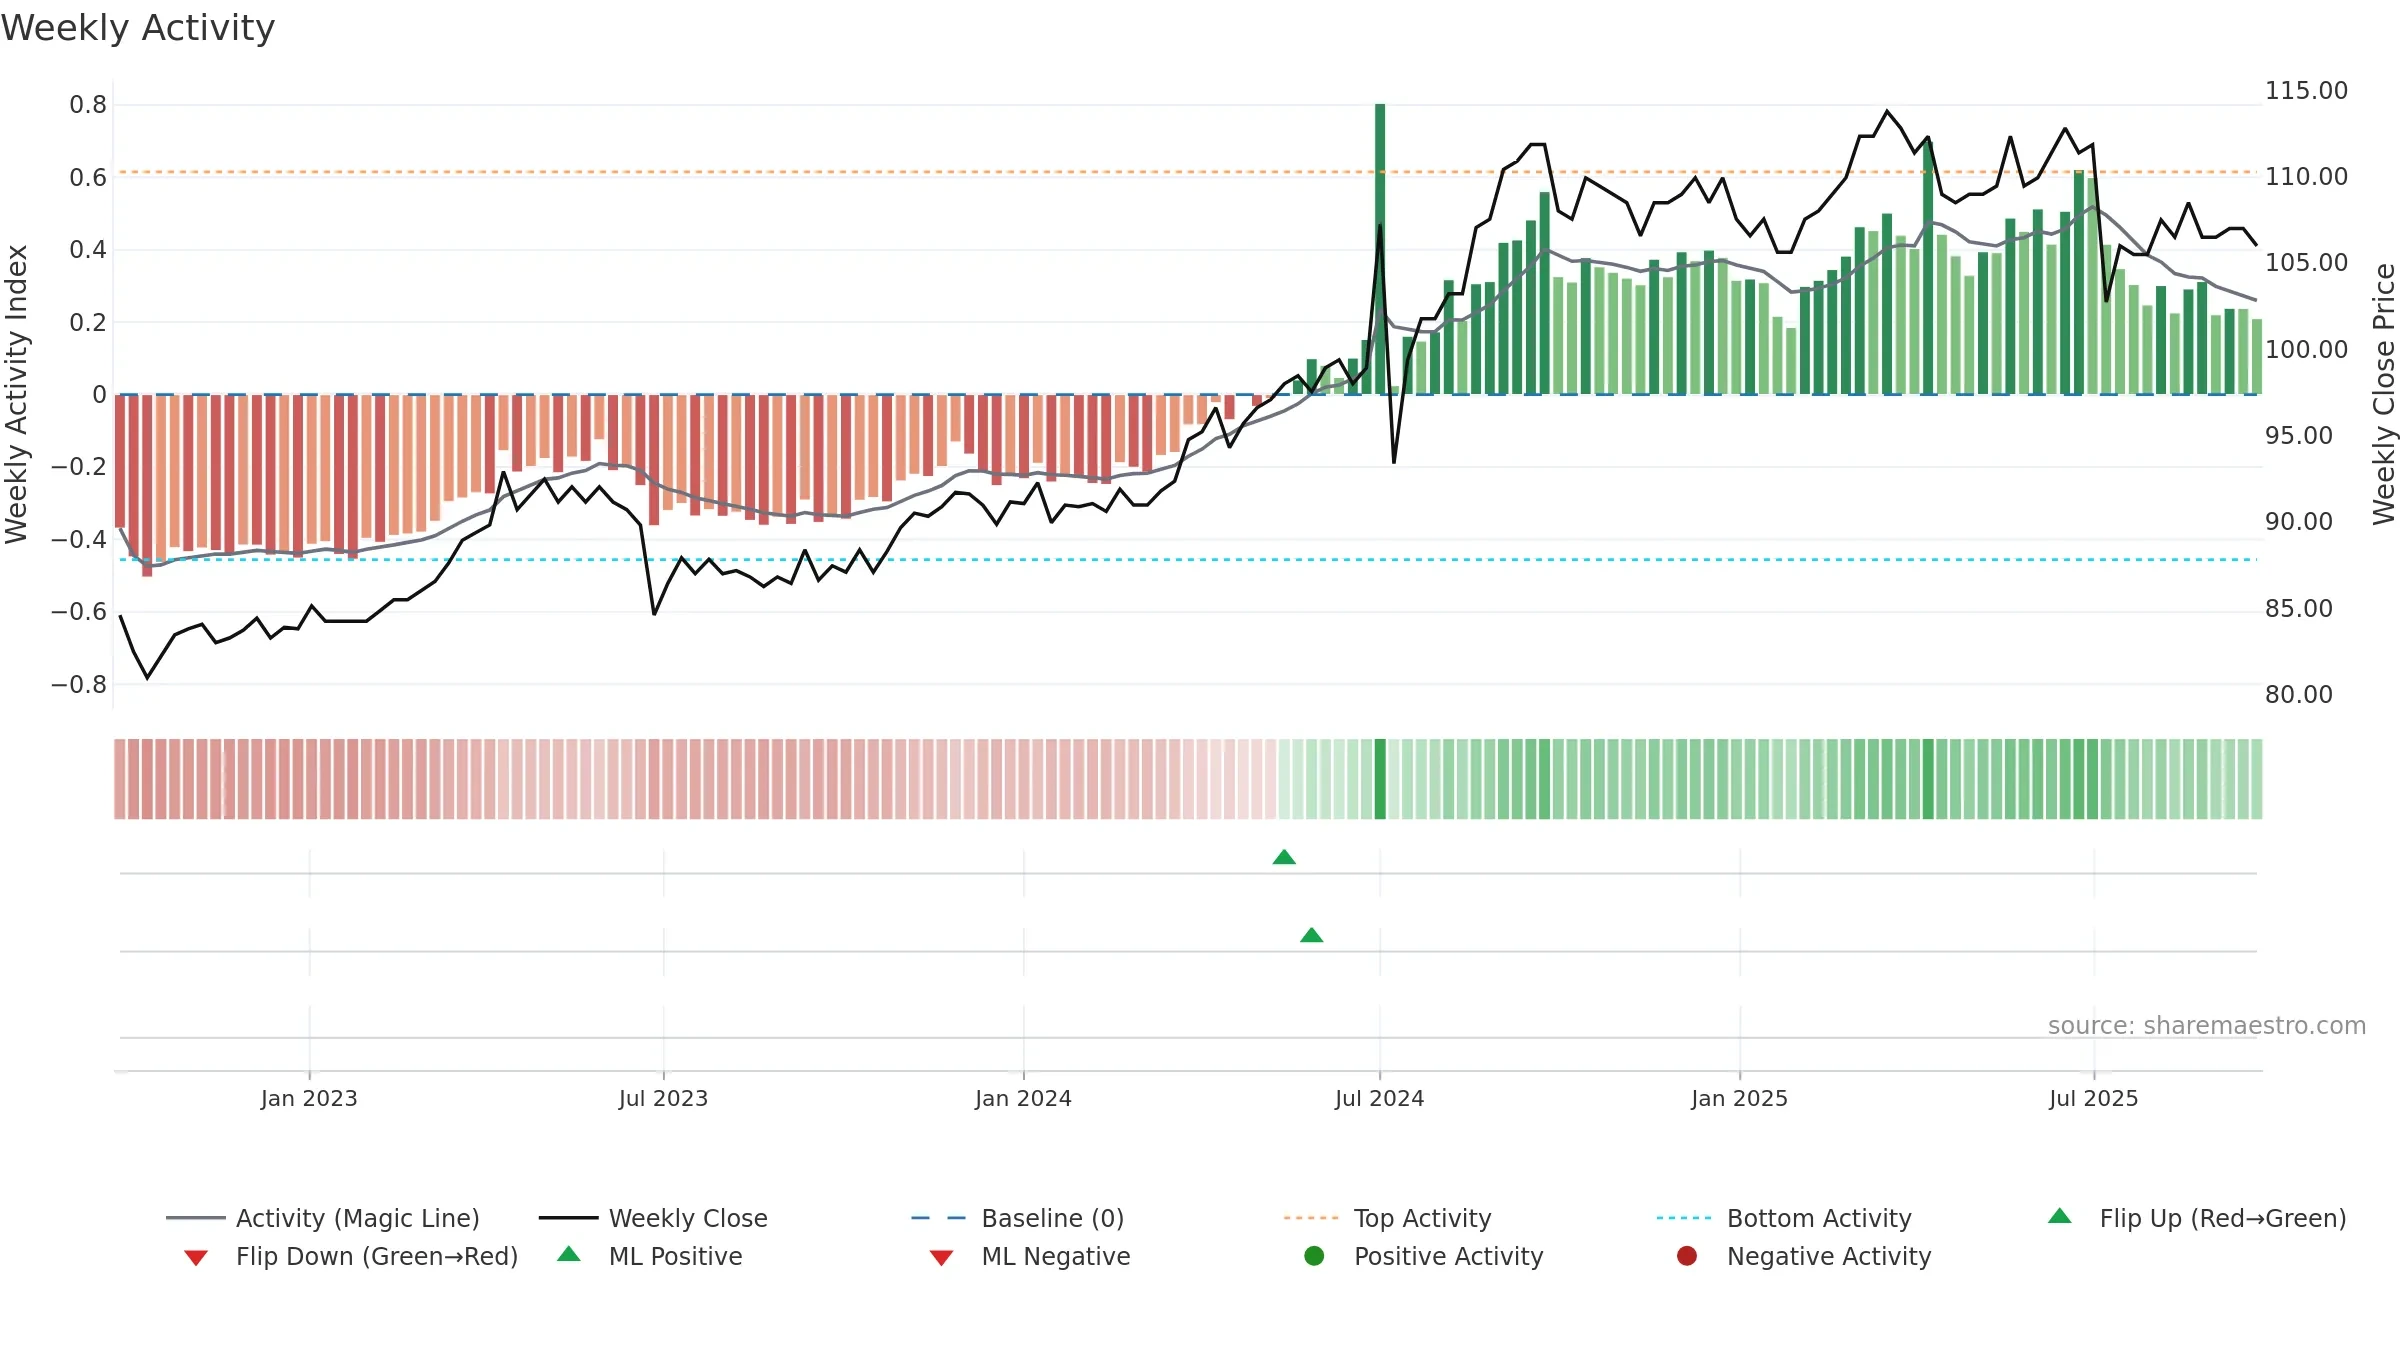The width and height of the screenshot is (2400, 1350).
Task: Click the Jul 2024 axis label
Action: [x=1379, y=1098]
